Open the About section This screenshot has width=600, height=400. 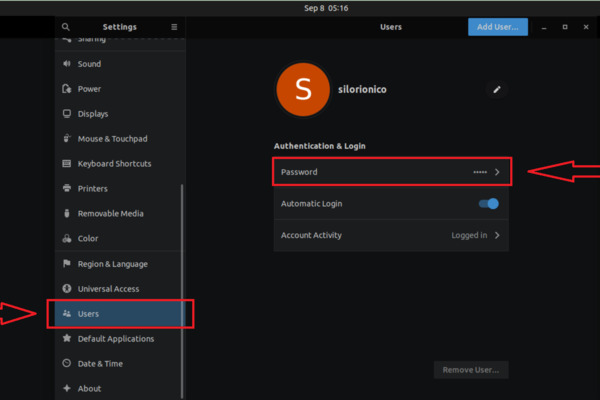(89, 388)
